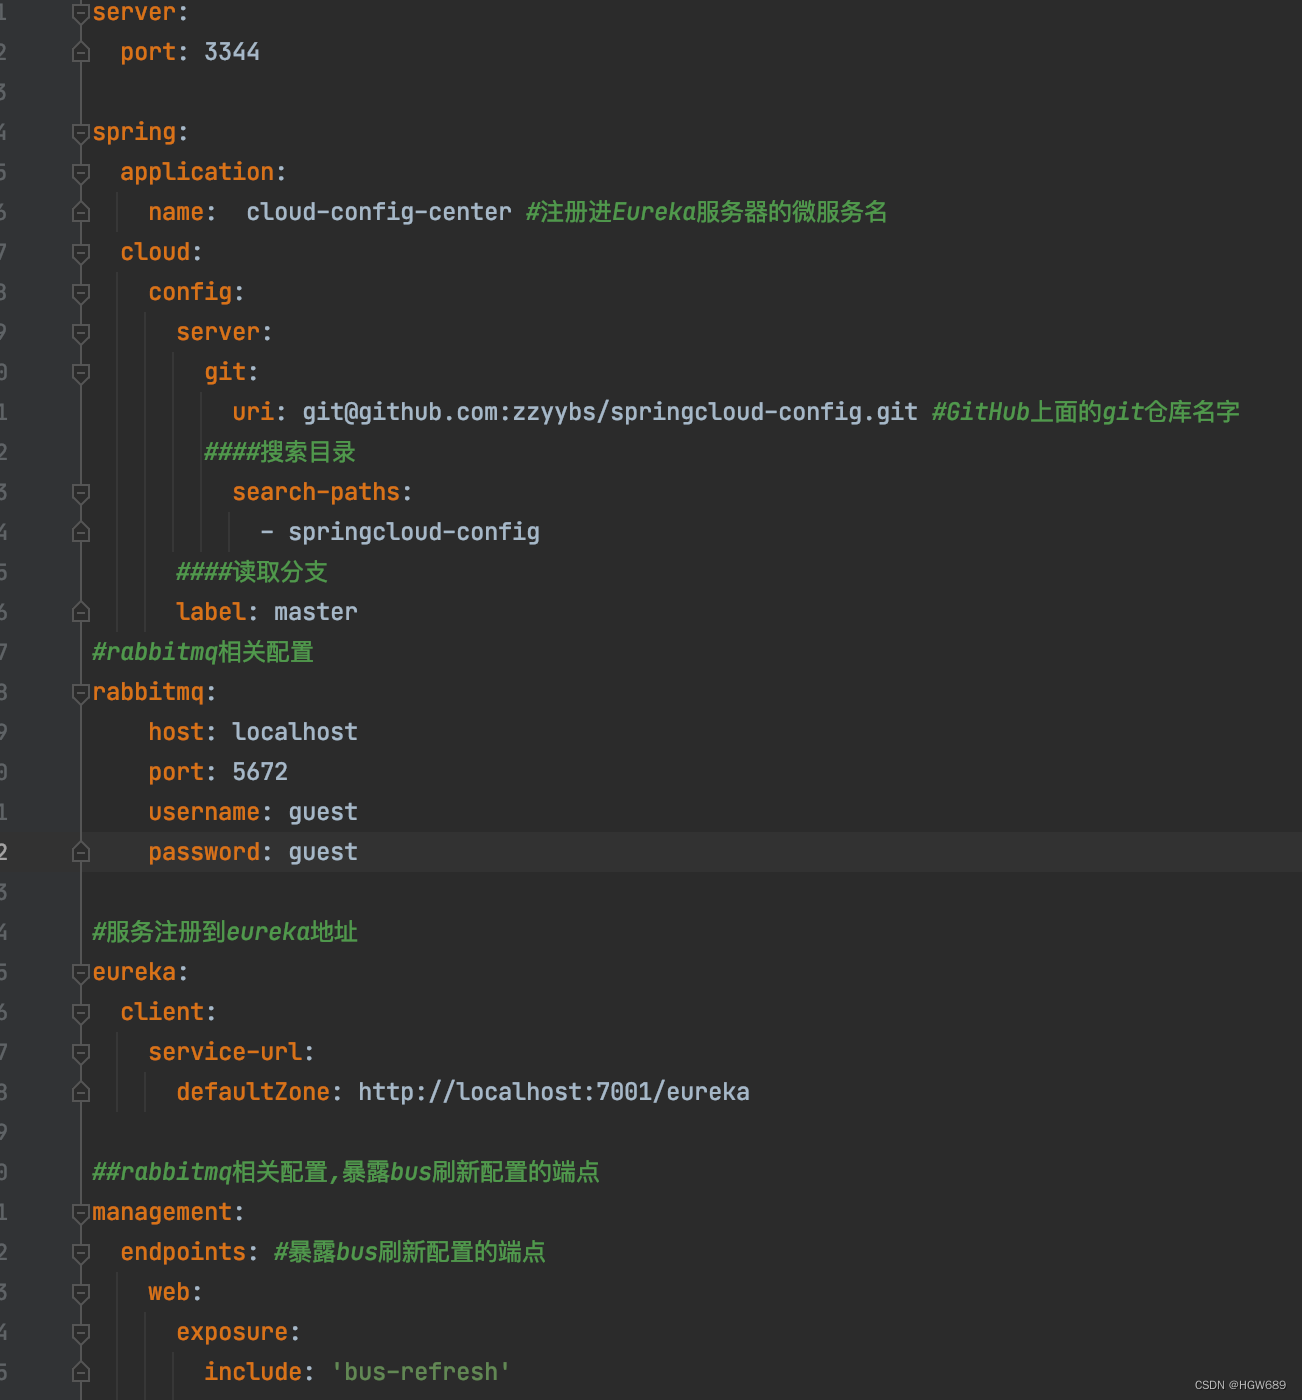The height and width of the screenshot is (1400, 1302).
Task: Collapse the 'application:' fold marker
Action: pyautogui.click(x=81, y=173)
